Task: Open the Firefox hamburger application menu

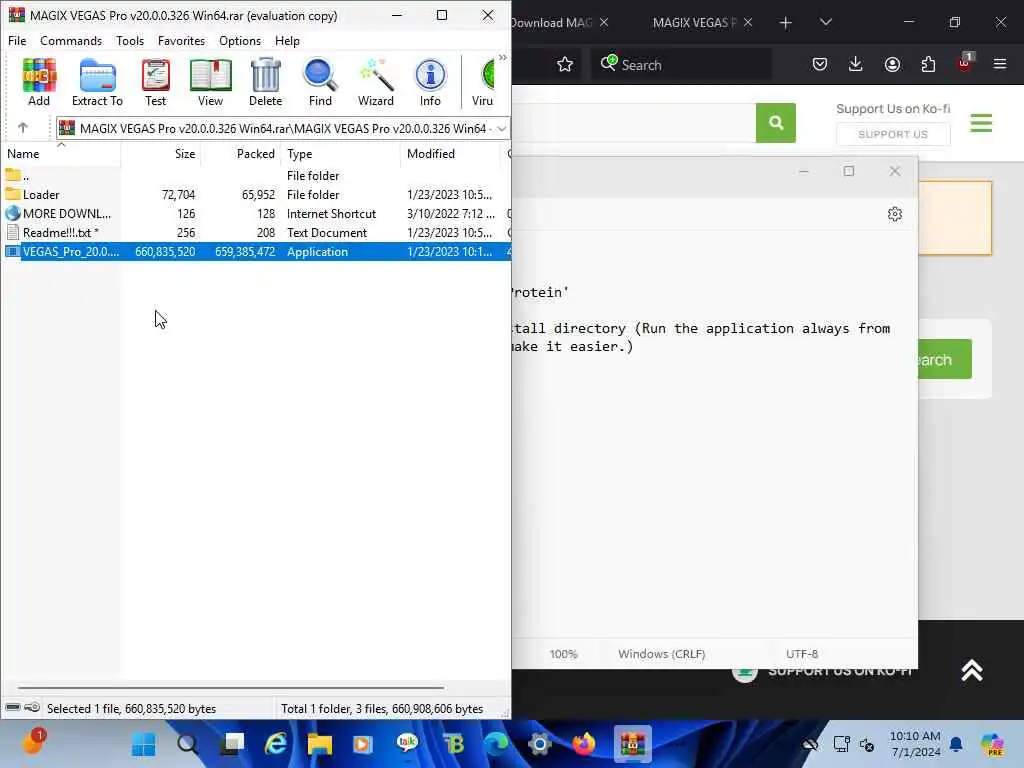Action: pyautogui.click(x=1000, y=64)
